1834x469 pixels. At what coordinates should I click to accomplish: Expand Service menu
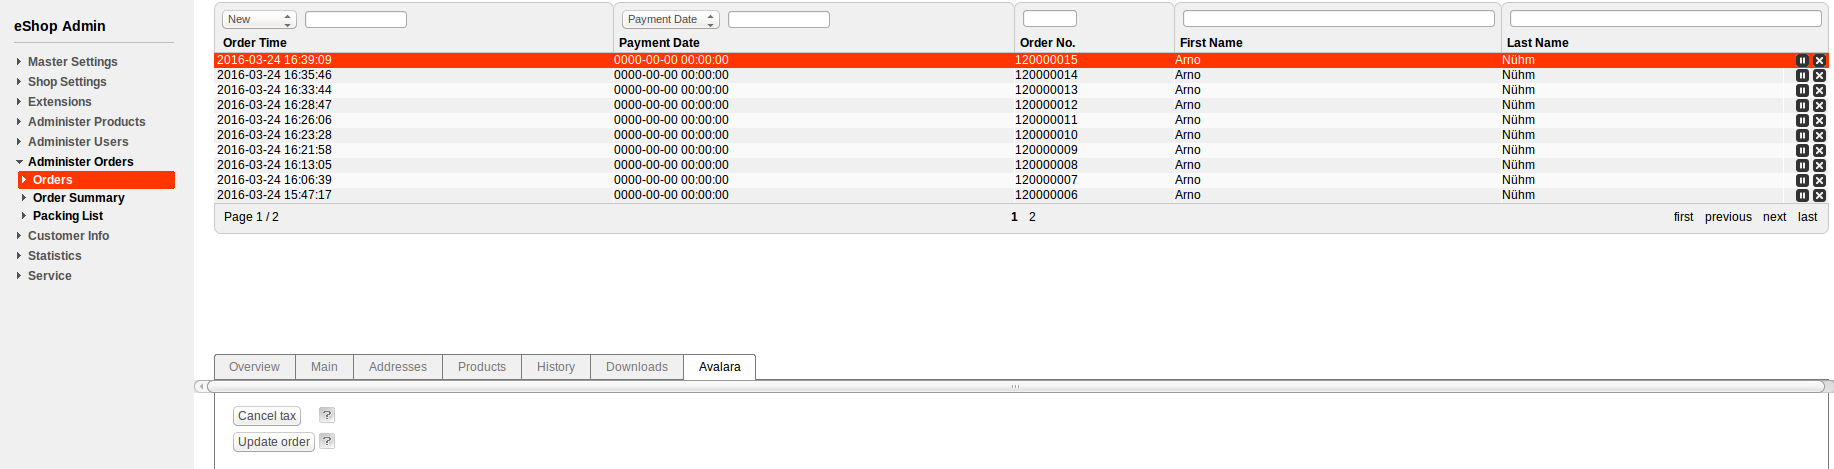click(49, 276)
